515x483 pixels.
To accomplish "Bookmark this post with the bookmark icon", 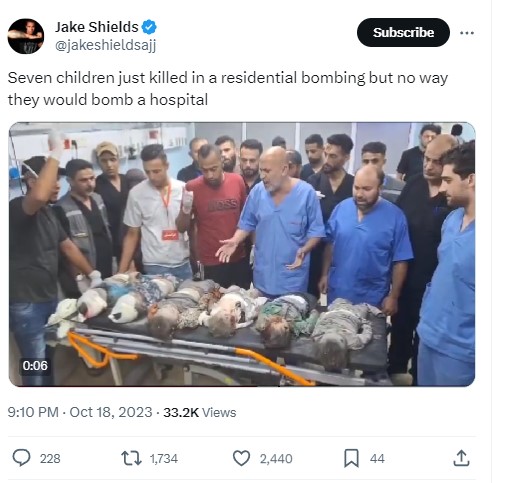I will point(351,458).
